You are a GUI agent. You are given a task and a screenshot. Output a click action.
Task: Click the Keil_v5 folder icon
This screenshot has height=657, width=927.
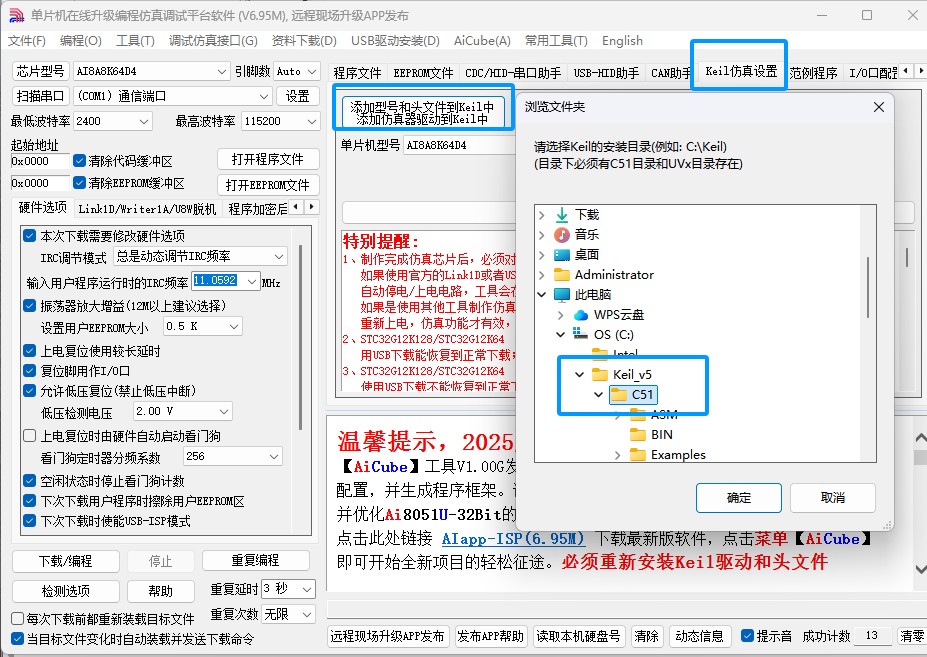point(600,374)
